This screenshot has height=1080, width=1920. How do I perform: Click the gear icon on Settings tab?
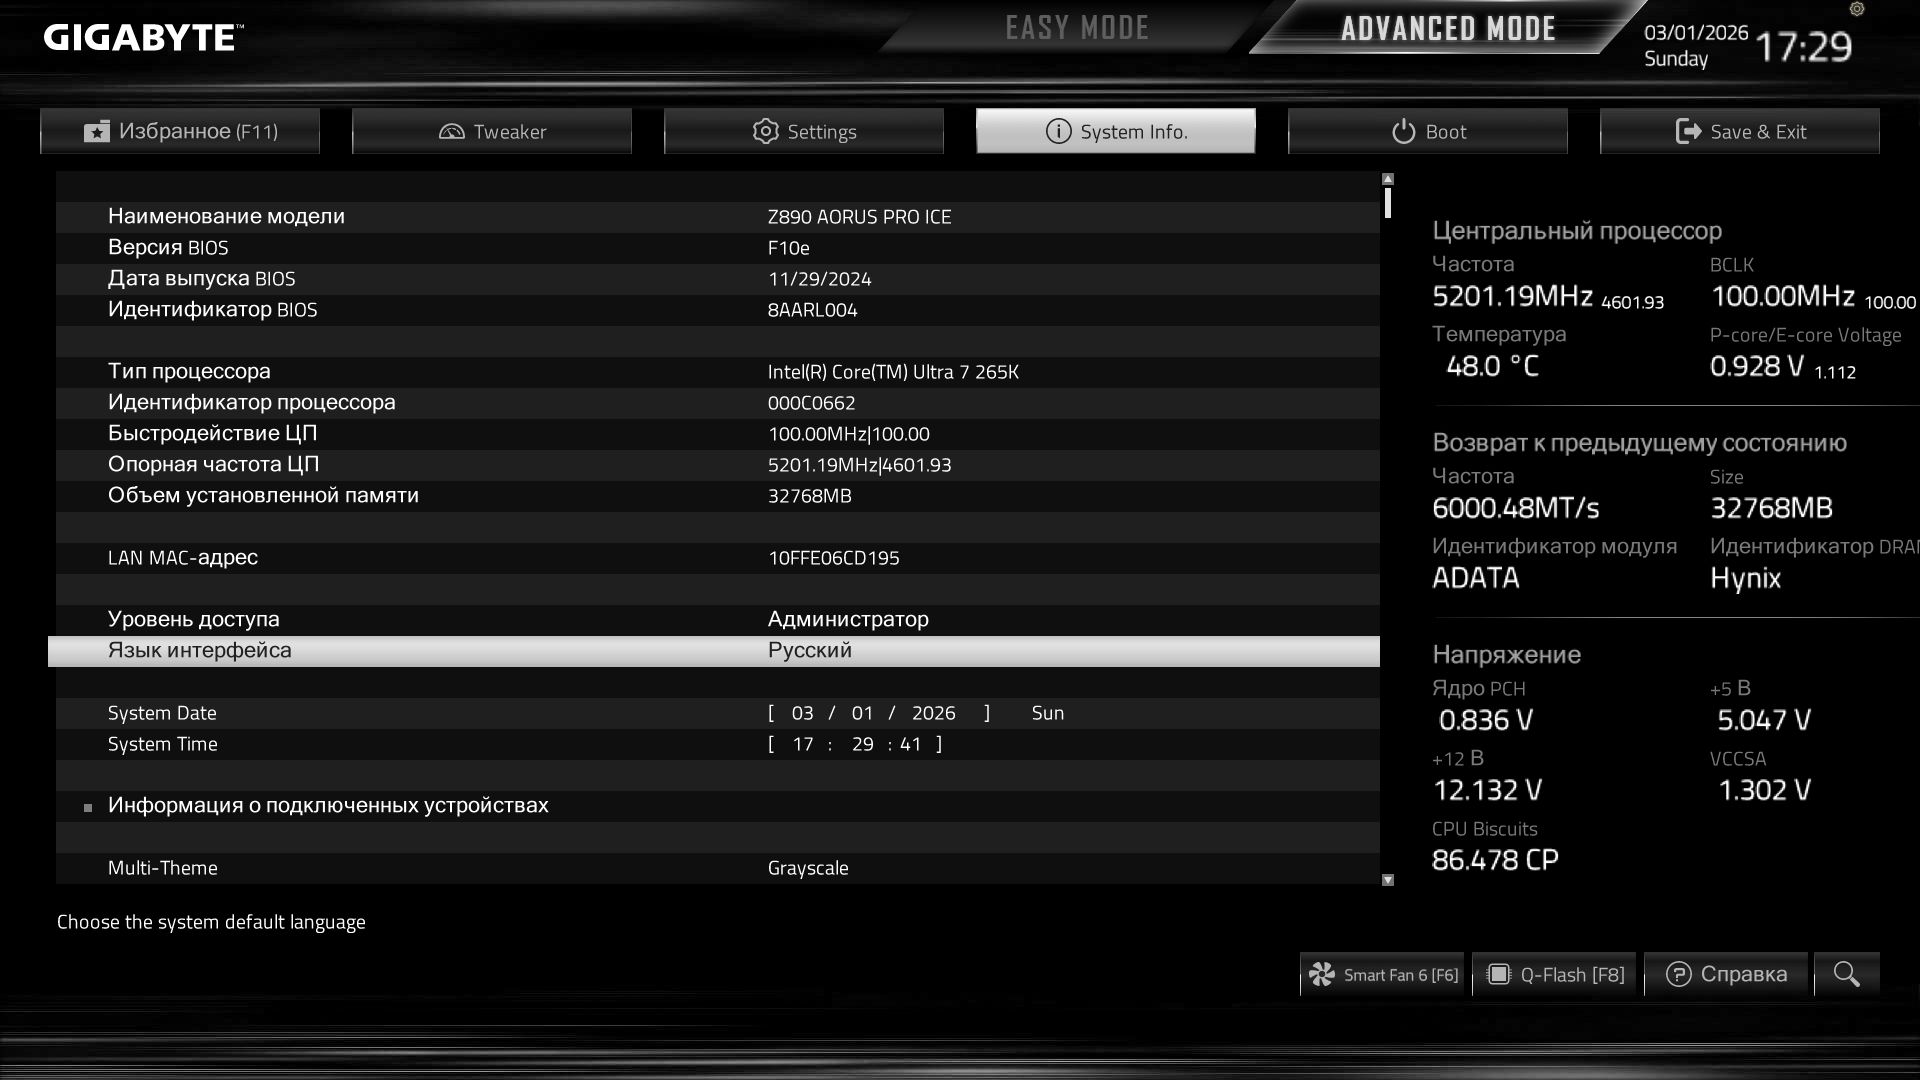(x=765, y=131)
